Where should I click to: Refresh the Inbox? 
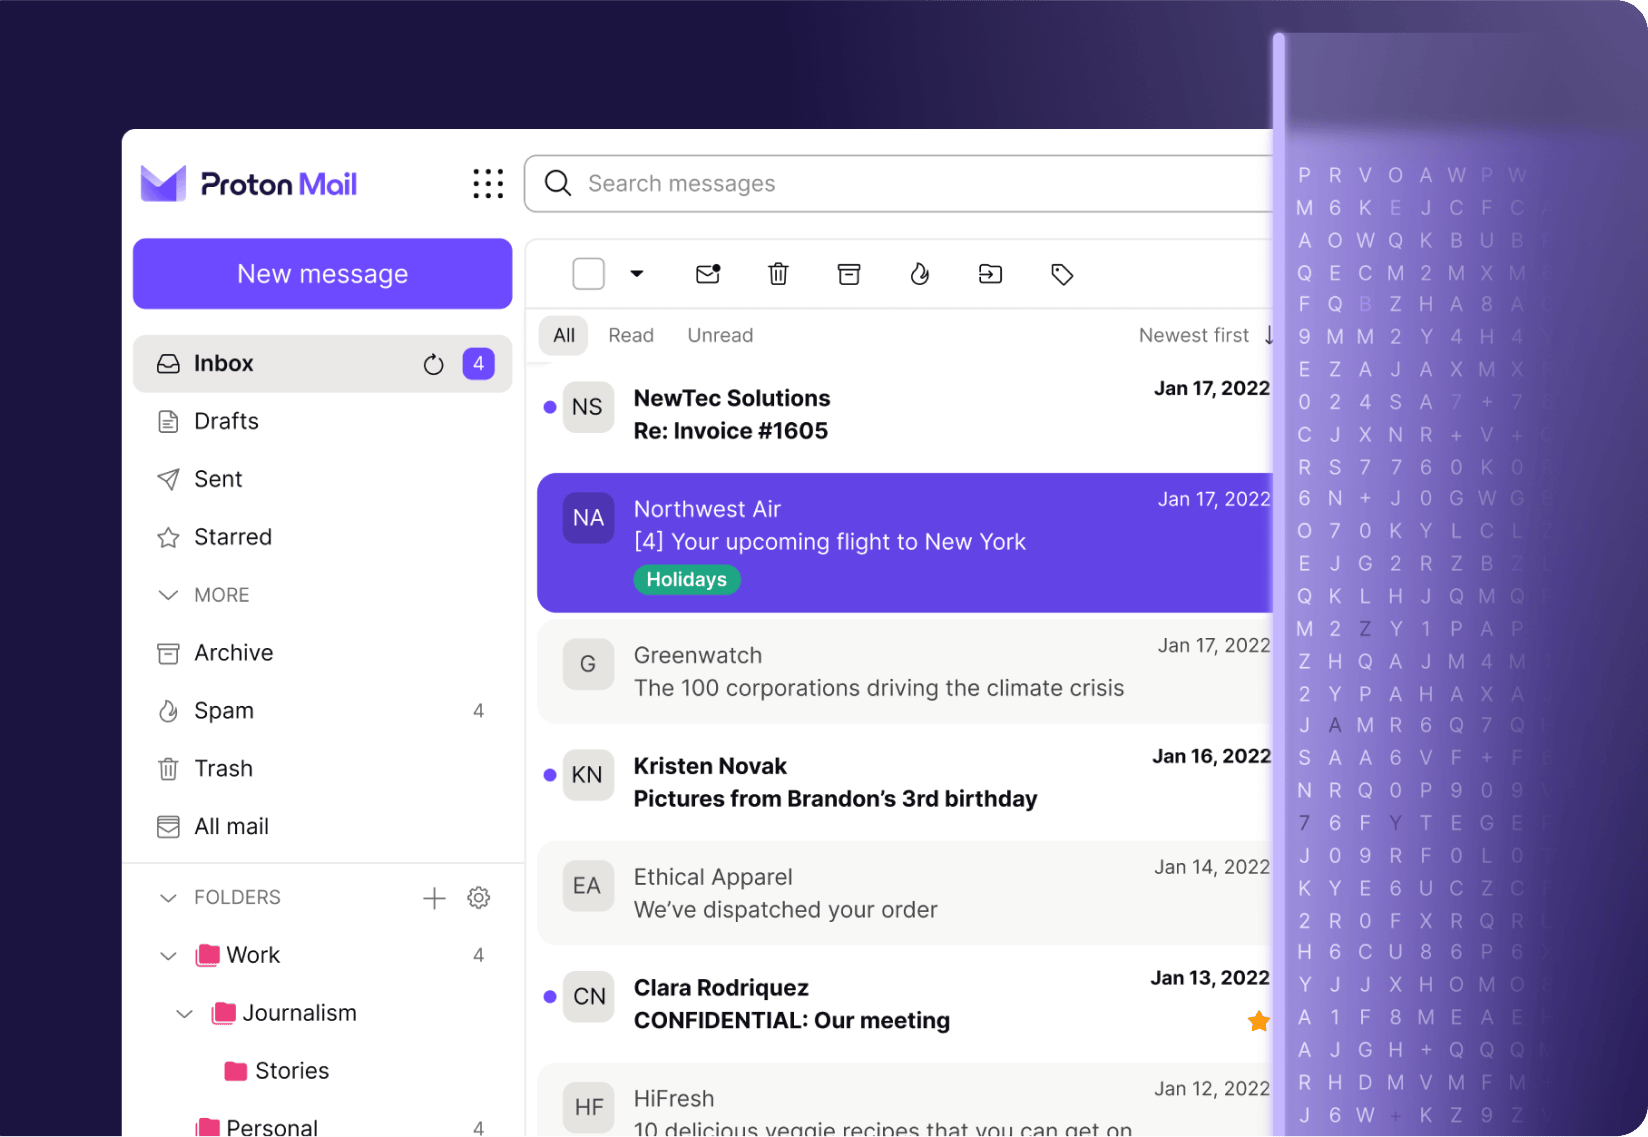click(x=433, y=363)
